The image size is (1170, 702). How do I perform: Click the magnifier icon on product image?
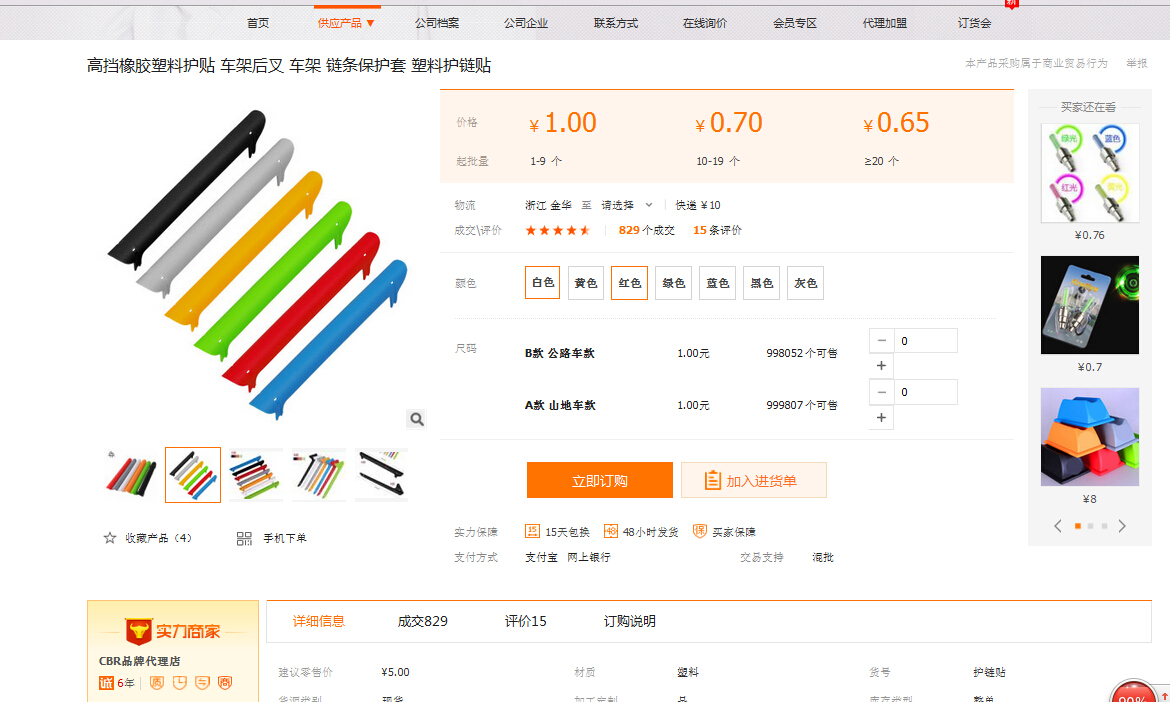tap(417, 419)
